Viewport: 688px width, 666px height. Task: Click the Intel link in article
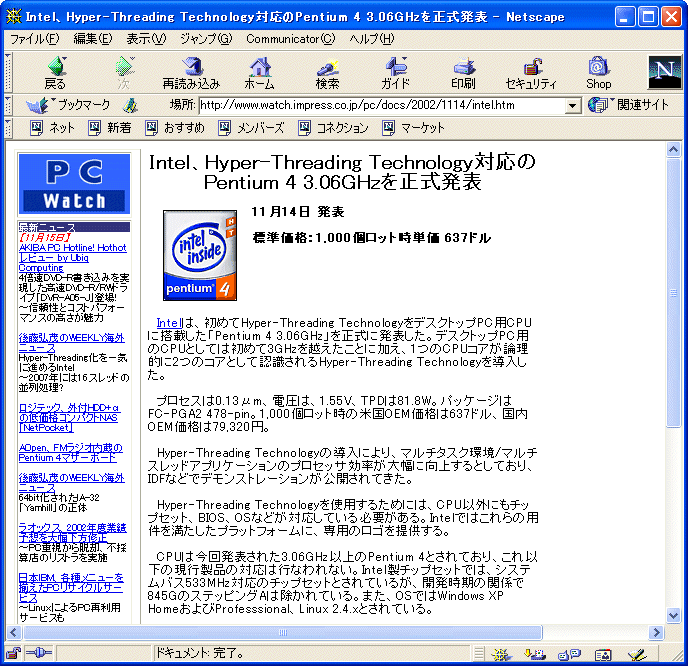169,323
